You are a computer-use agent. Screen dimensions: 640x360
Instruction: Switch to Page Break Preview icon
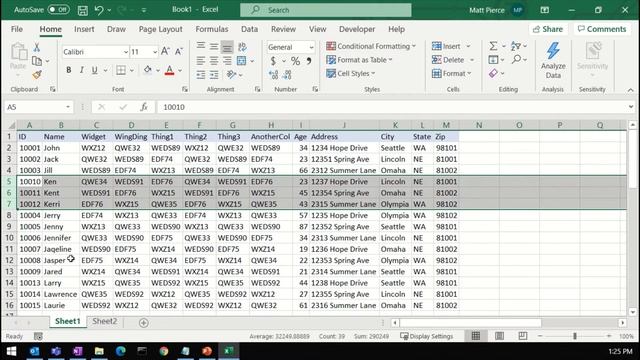(x=522, y=336)
